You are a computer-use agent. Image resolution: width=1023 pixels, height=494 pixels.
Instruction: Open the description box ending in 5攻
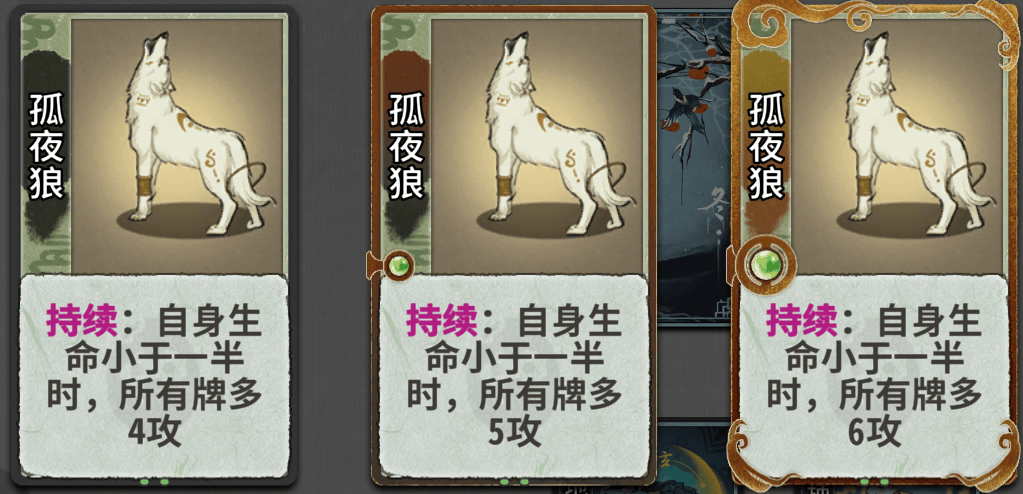tap(515, 377)
